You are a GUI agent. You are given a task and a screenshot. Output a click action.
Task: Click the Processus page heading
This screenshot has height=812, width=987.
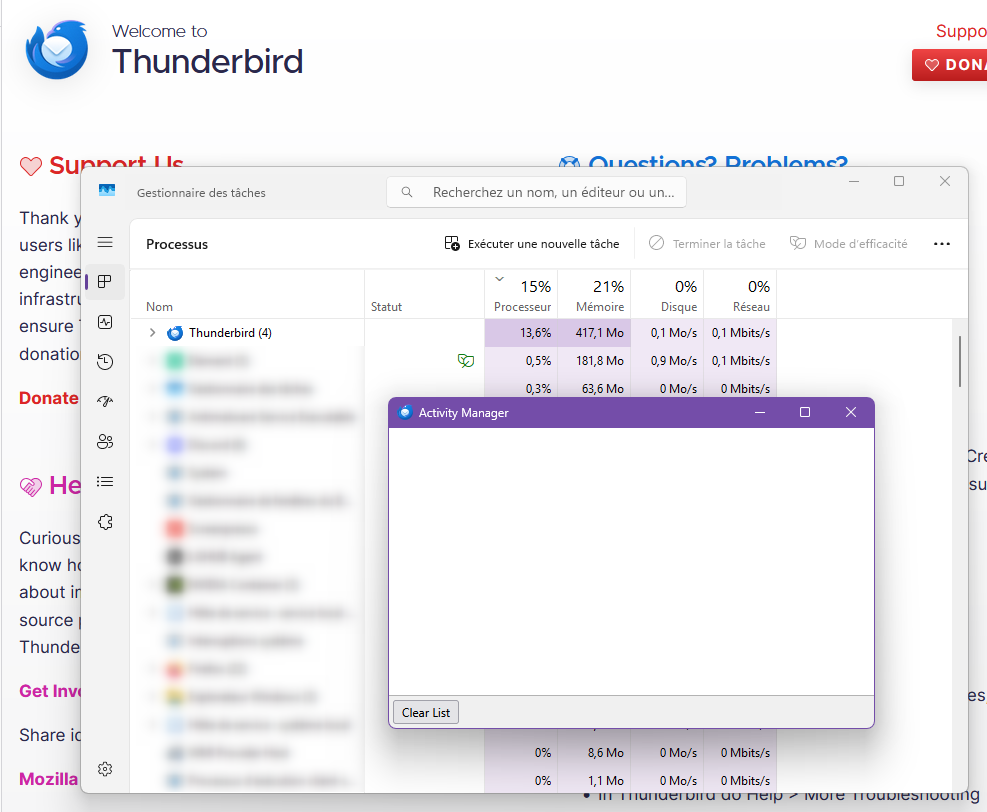177,244
